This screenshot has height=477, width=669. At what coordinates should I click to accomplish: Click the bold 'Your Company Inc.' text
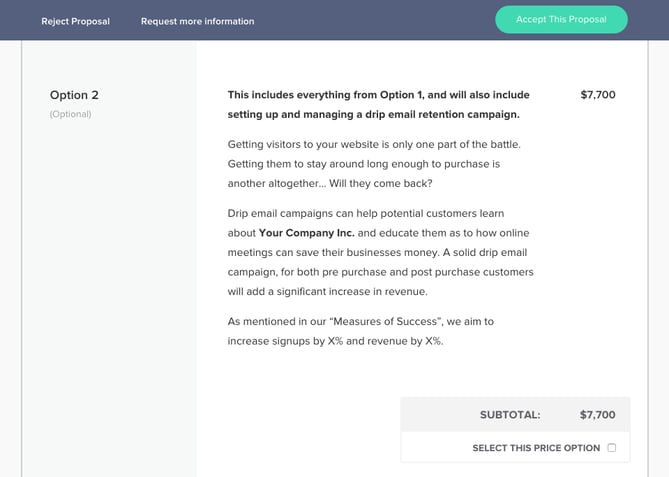tap(298, 233)
